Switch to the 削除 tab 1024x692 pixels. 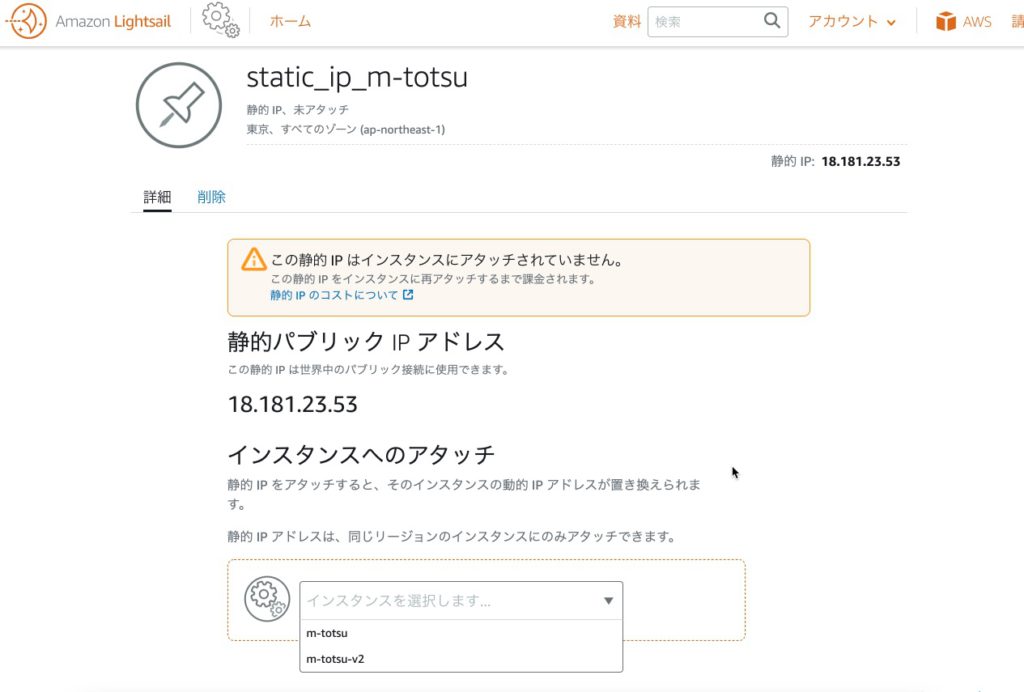(x=211, y=197)
